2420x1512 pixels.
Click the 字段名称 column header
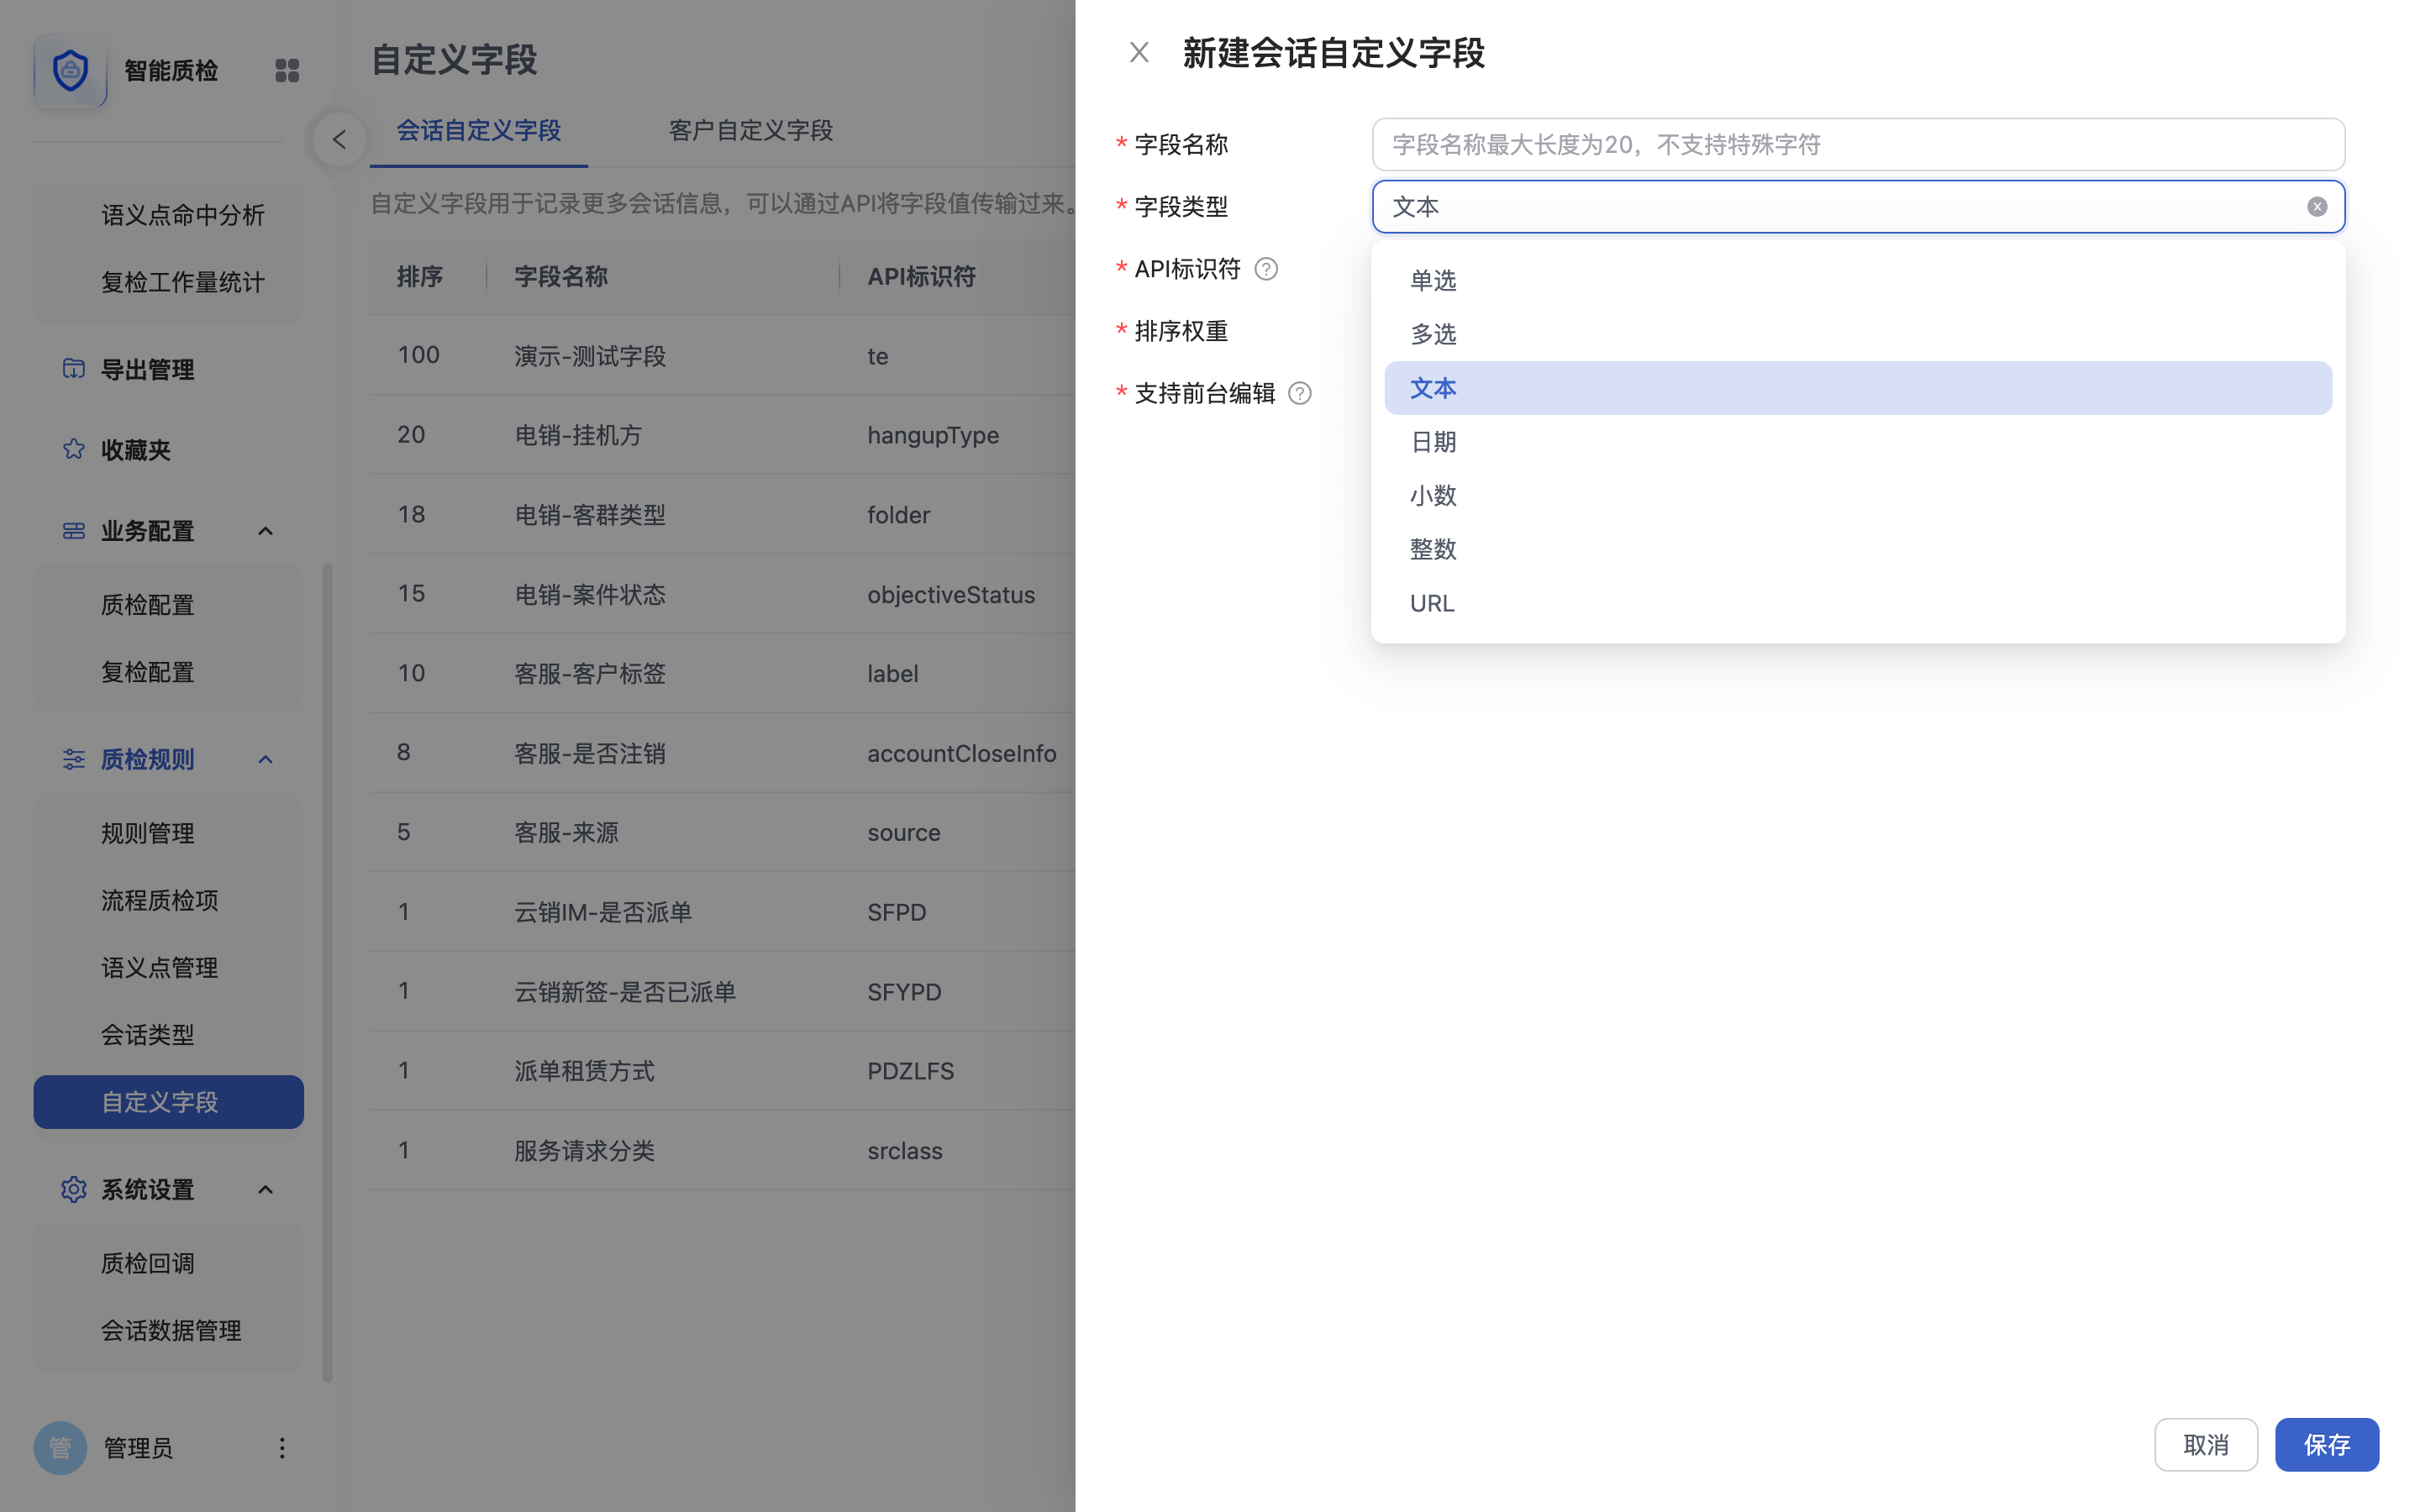[x=560, y=276]
